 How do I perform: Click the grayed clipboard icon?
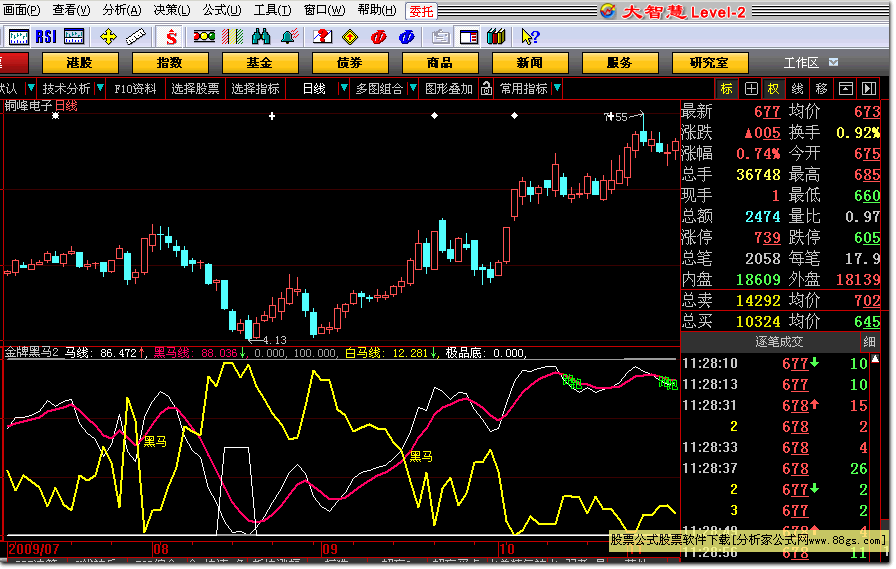tap(440, 37)
